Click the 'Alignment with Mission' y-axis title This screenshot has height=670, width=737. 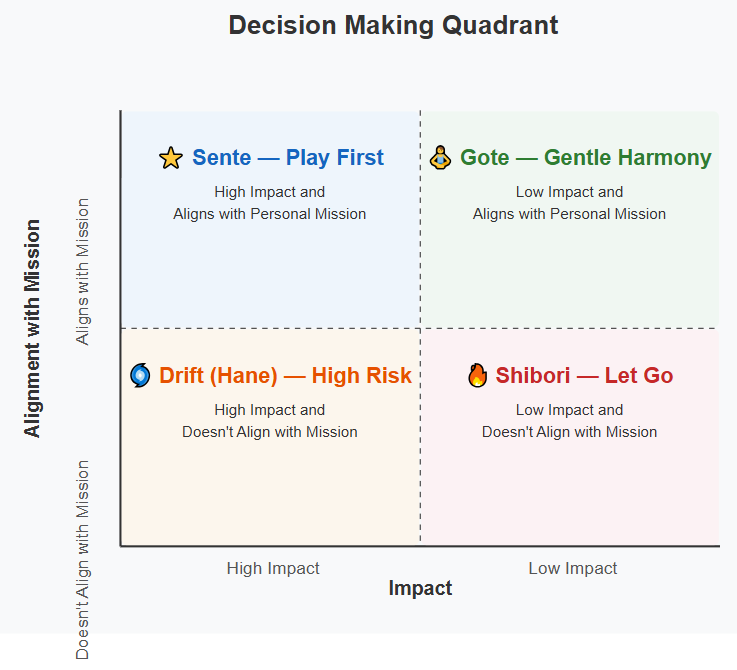coord(33,328)
